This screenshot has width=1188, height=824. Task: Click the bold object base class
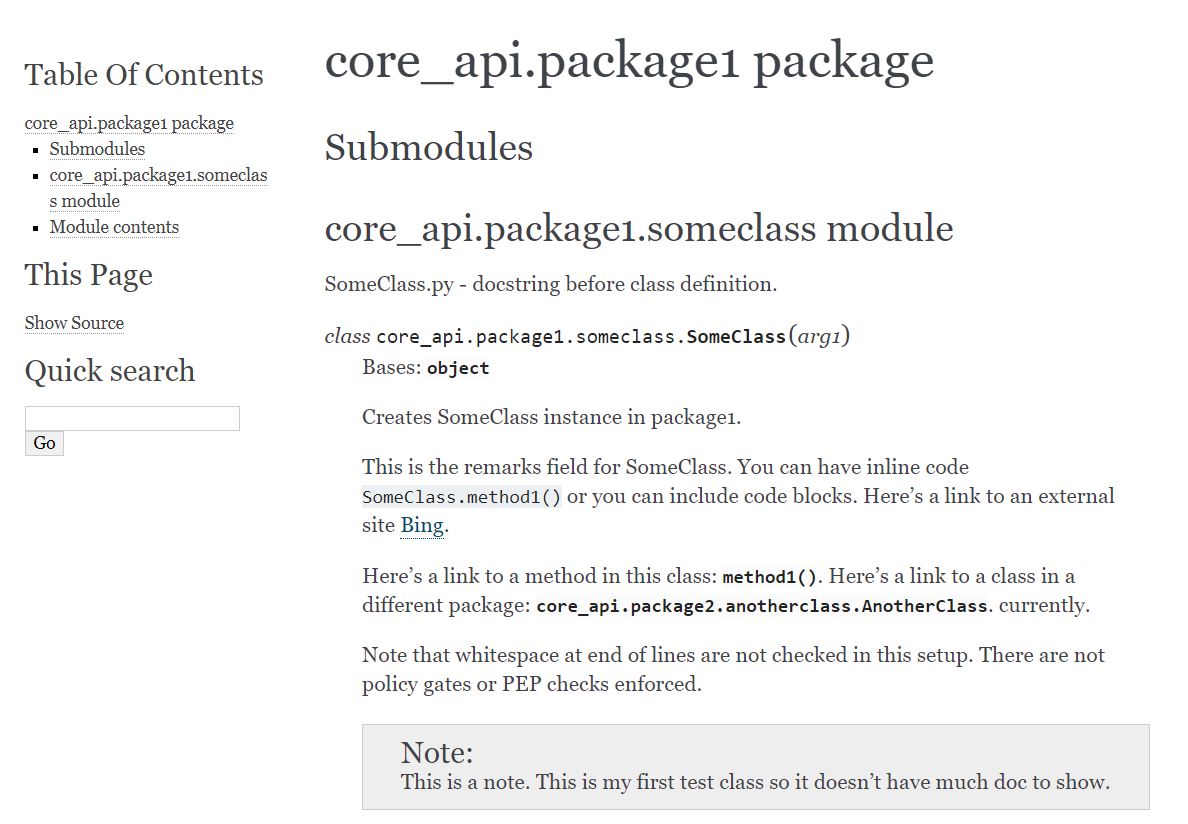458,368
